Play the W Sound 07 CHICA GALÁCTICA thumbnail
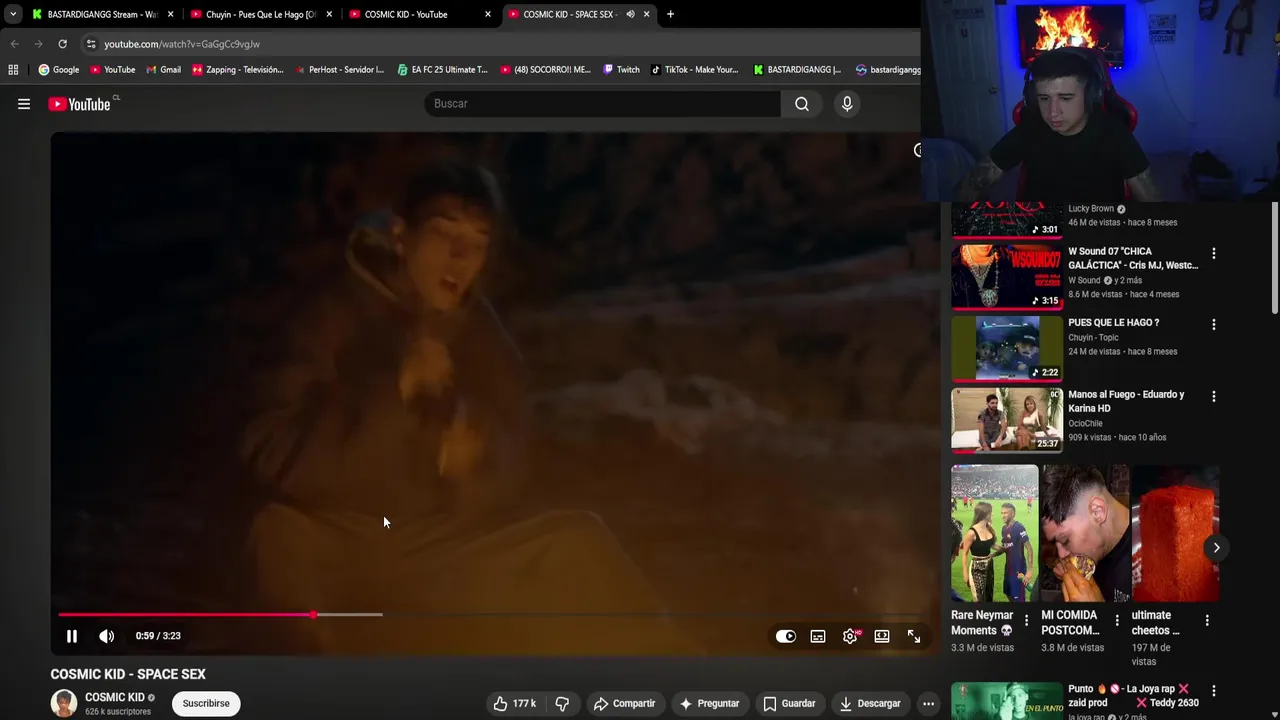Image resolution: width=1280 pixels, height=720 pixels. 1007,277
